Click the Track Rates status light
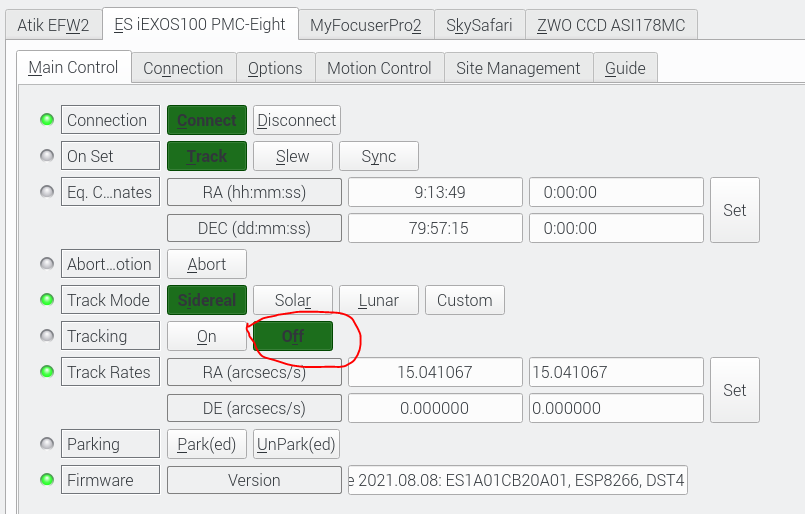 point(47,371)
